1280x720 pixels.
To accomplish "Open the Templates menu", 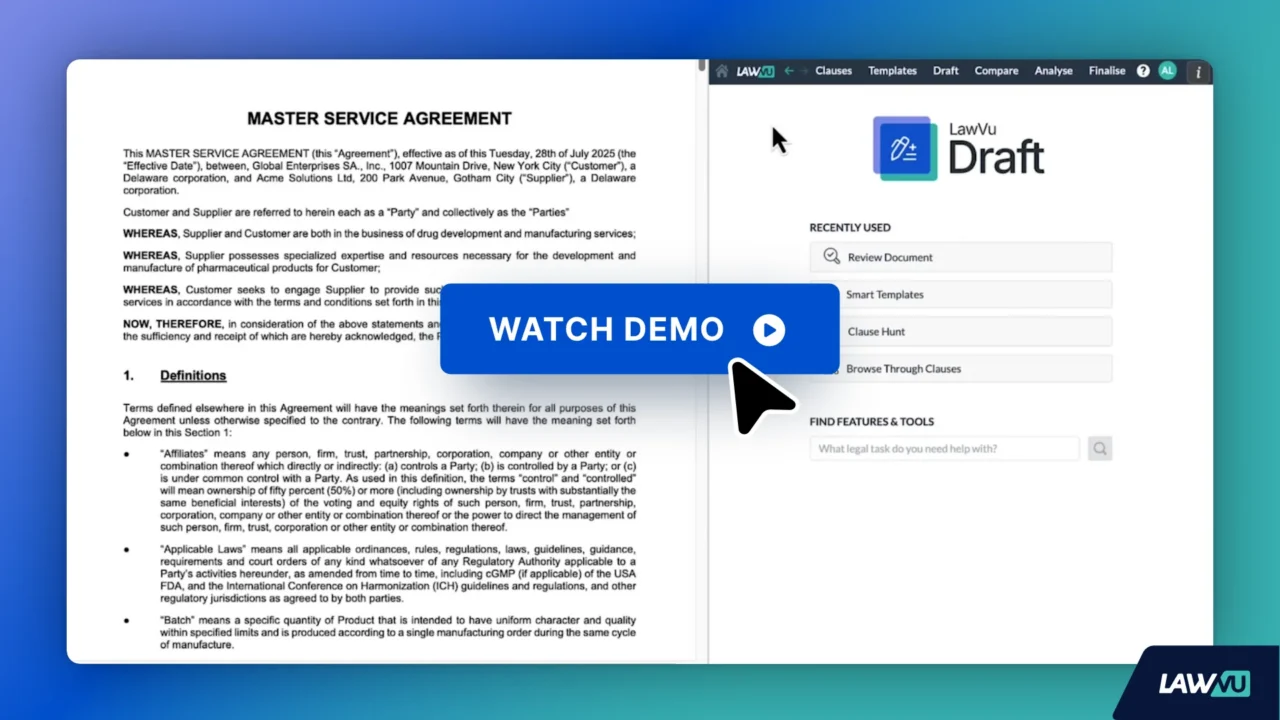I will (892, 71).
